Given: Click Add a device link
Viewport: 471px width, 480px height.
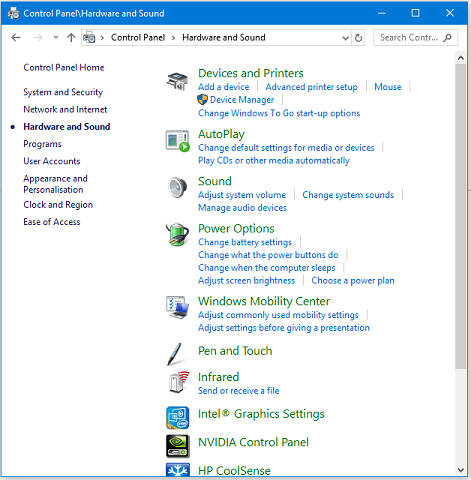Looking at the screenshot, I should 223,87.
